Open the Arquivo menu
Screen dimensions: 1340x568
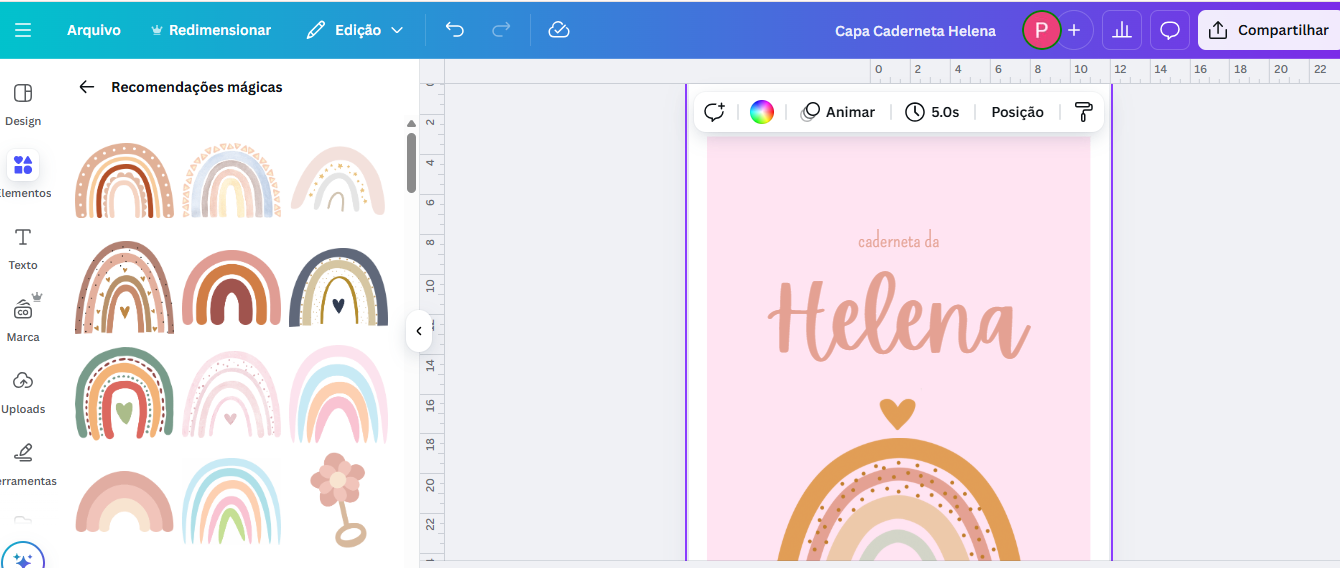pyautogui.click(x=94, y=30)
